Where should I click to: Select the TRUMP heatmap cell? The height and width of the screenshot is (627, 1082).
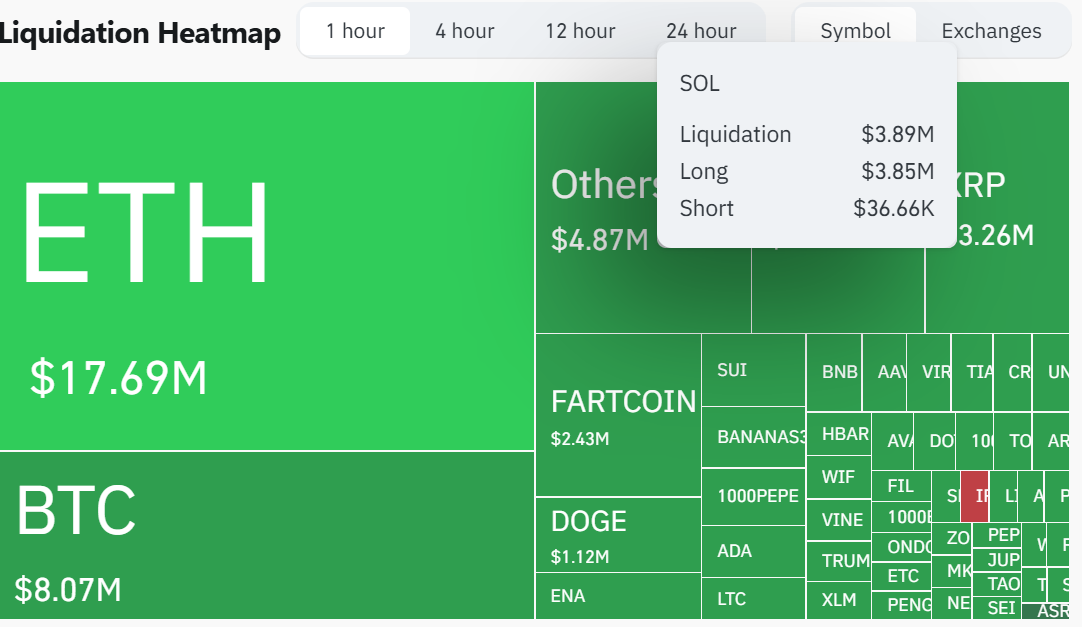(x=839, y=561)
